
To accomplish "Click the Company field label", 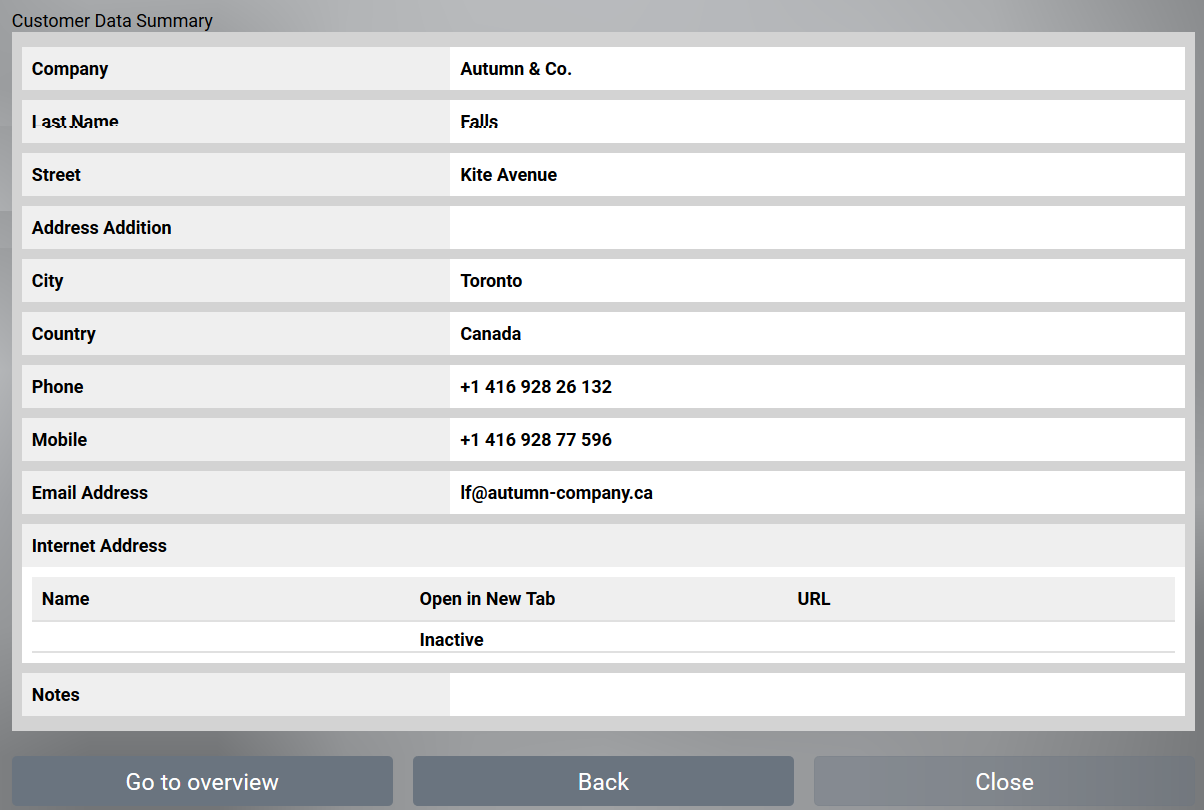I will coord(70,69).
